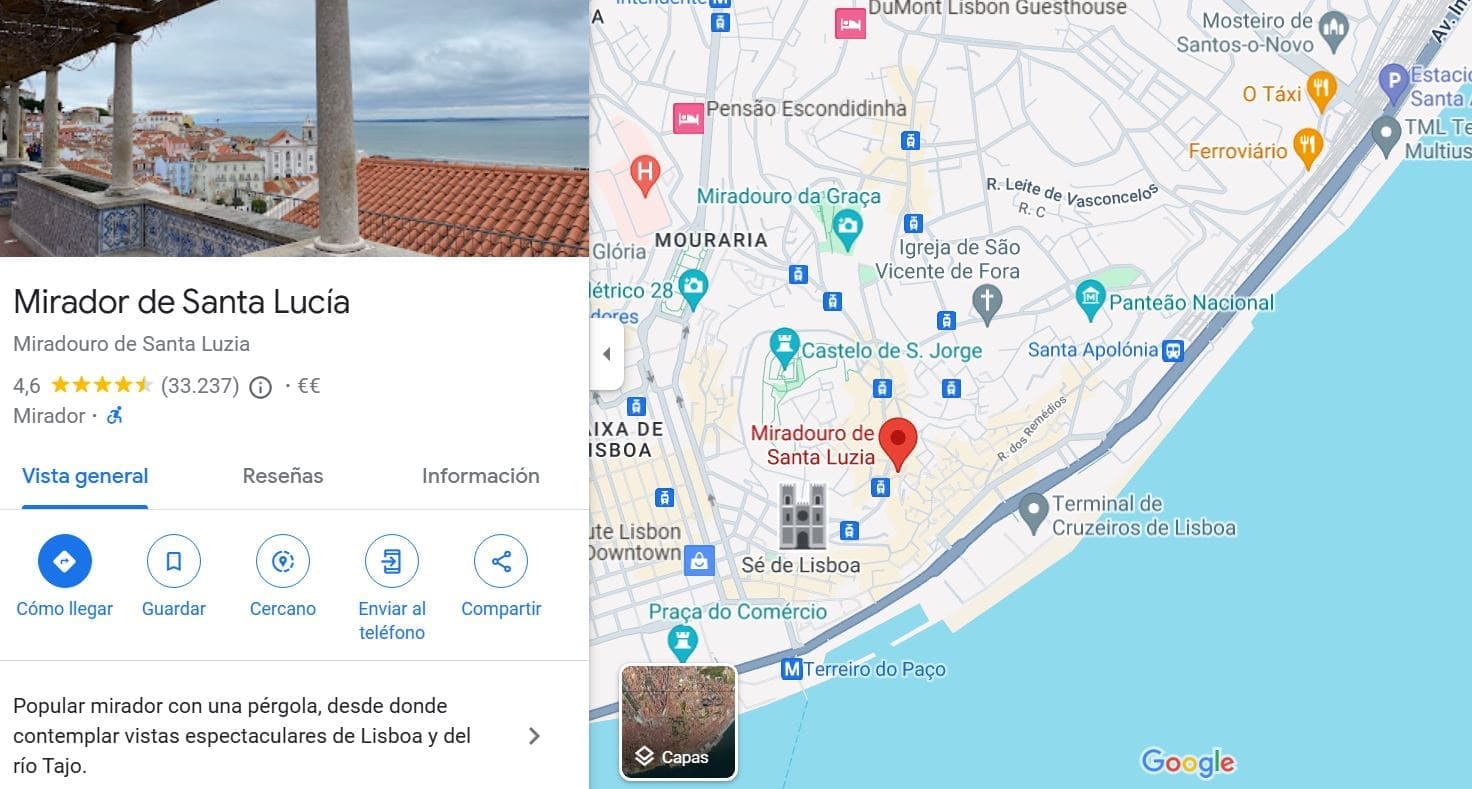This screenshot has width=1472, height=789.
Task: Click the Sé de Lisboa cathedral icon
Action: pyautogui.click(x=803, y=515)
